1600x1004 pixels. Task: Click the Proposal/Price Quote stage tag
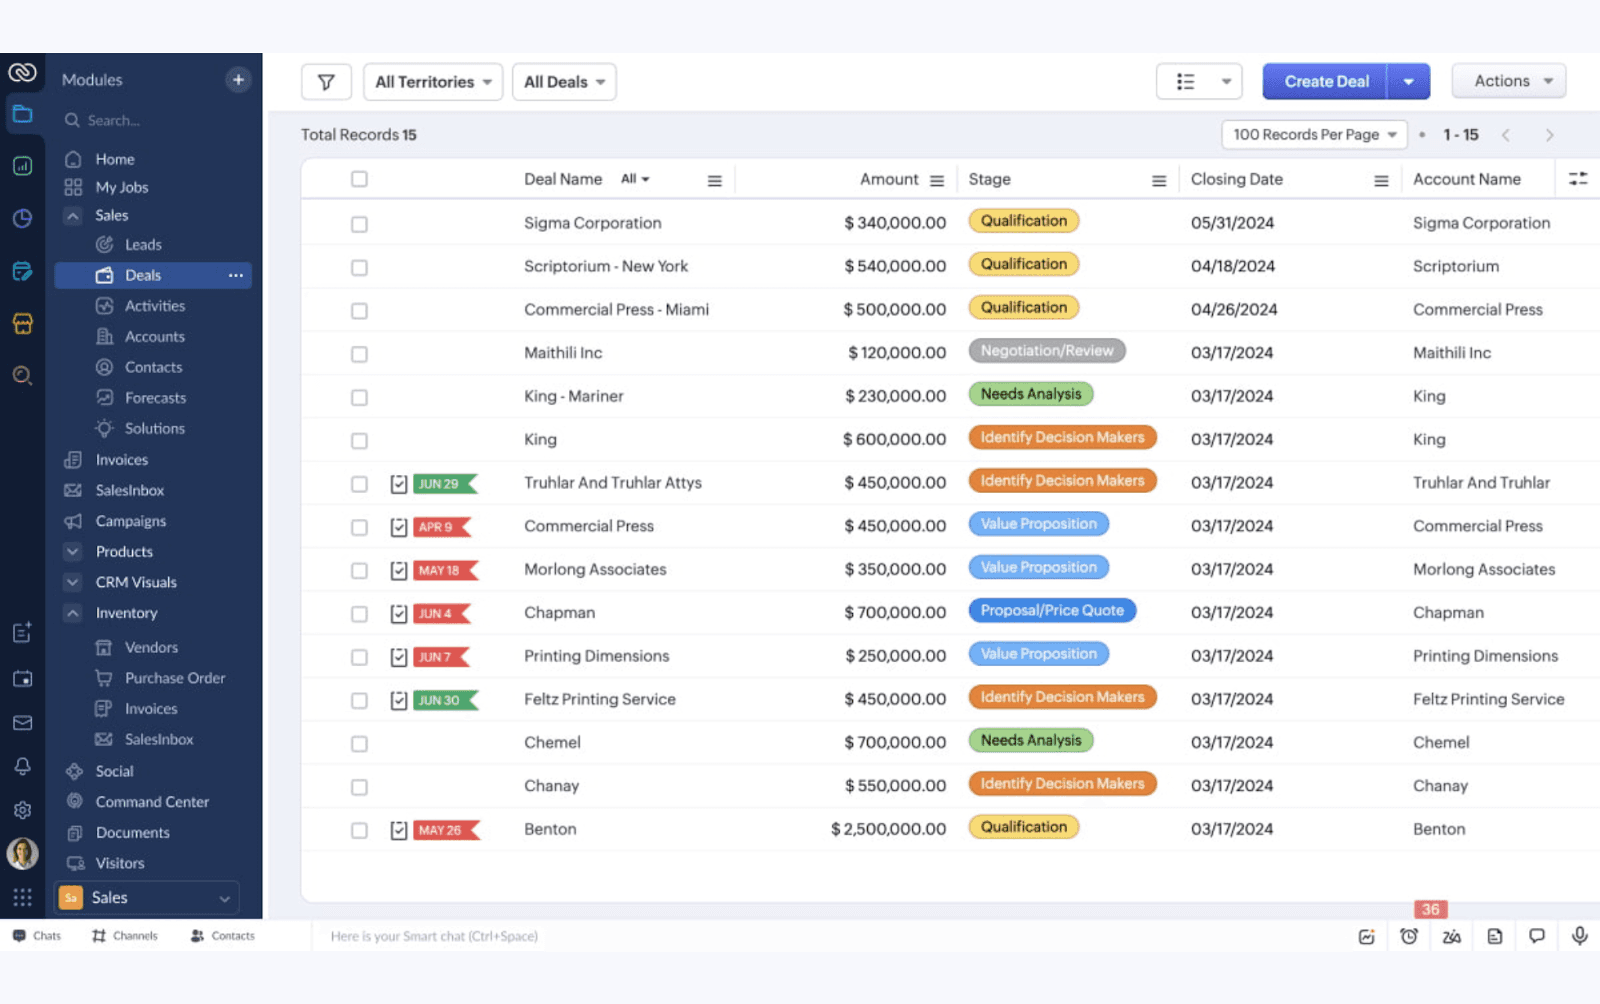coord(1051,611)
